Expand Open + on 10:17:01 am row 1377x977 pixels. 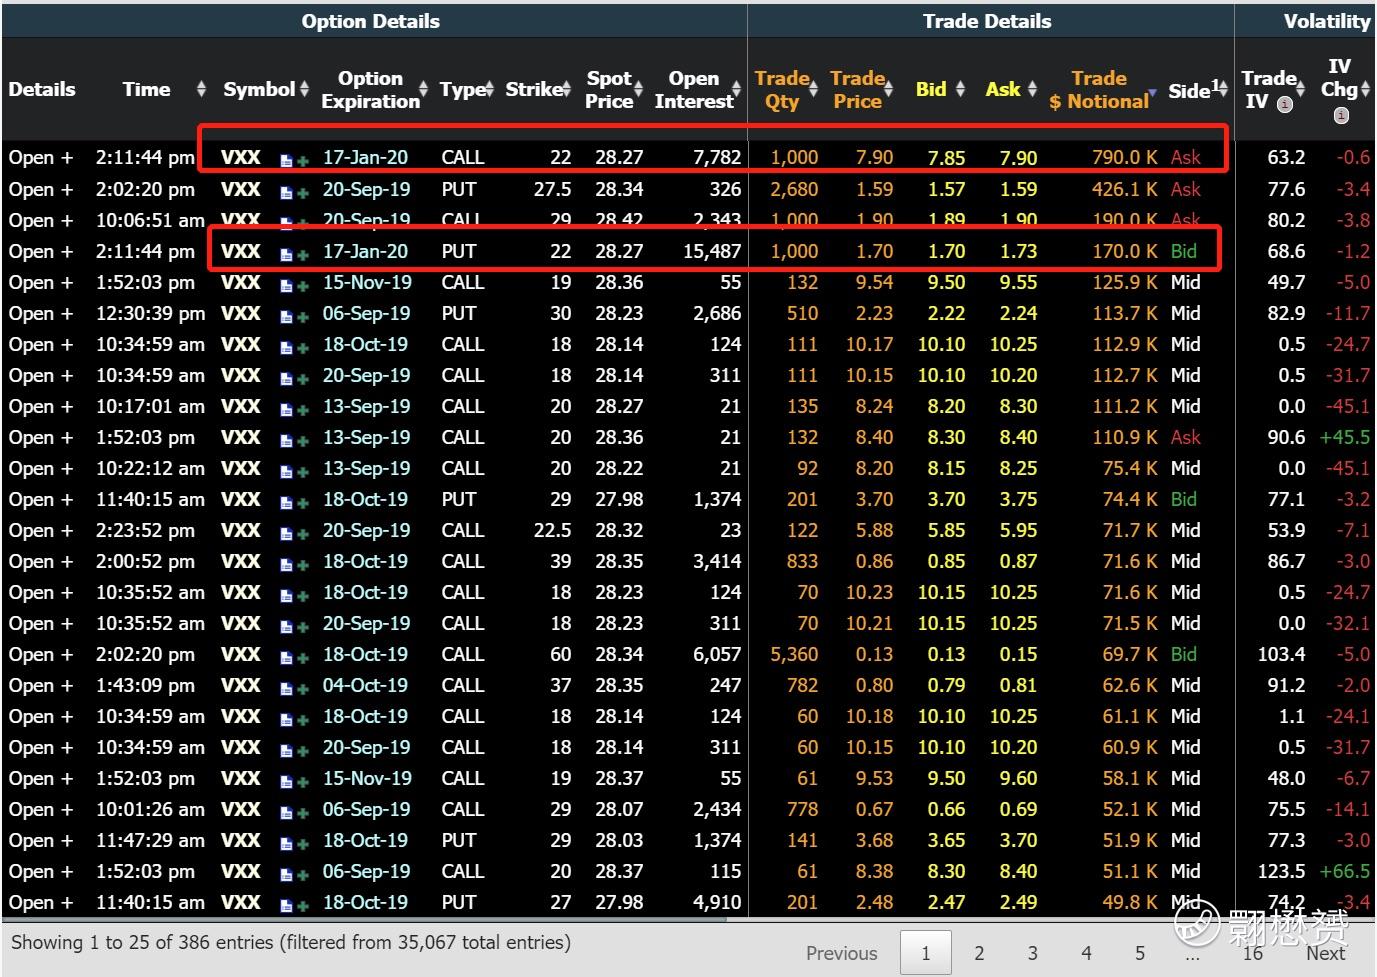pyautogui.click(x=41, y=407)
